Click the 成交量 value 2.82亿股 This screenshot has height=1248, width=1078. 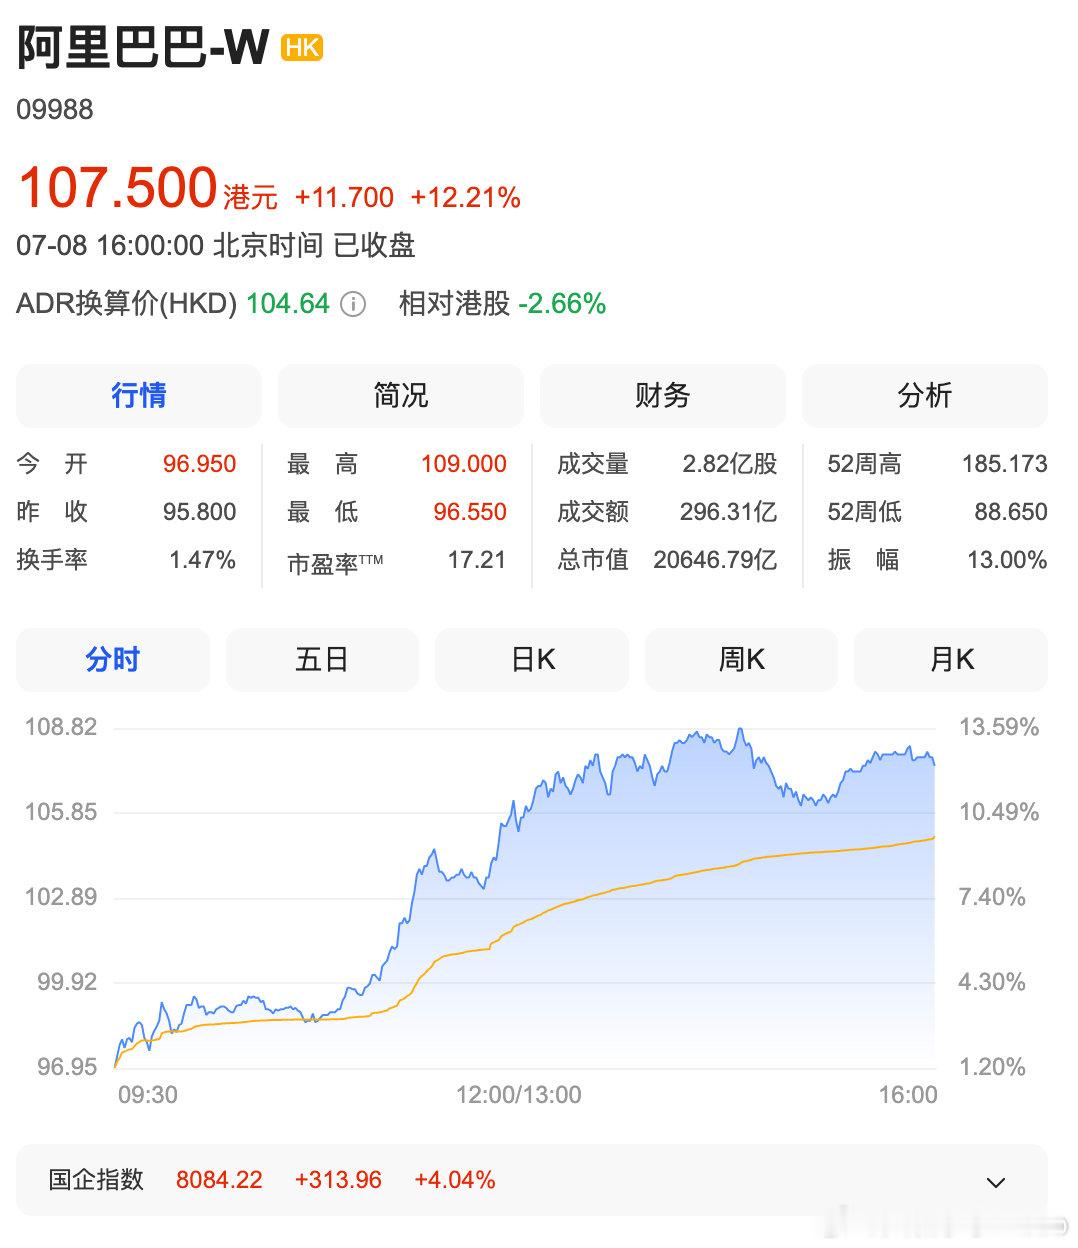(x=730, y=464)
